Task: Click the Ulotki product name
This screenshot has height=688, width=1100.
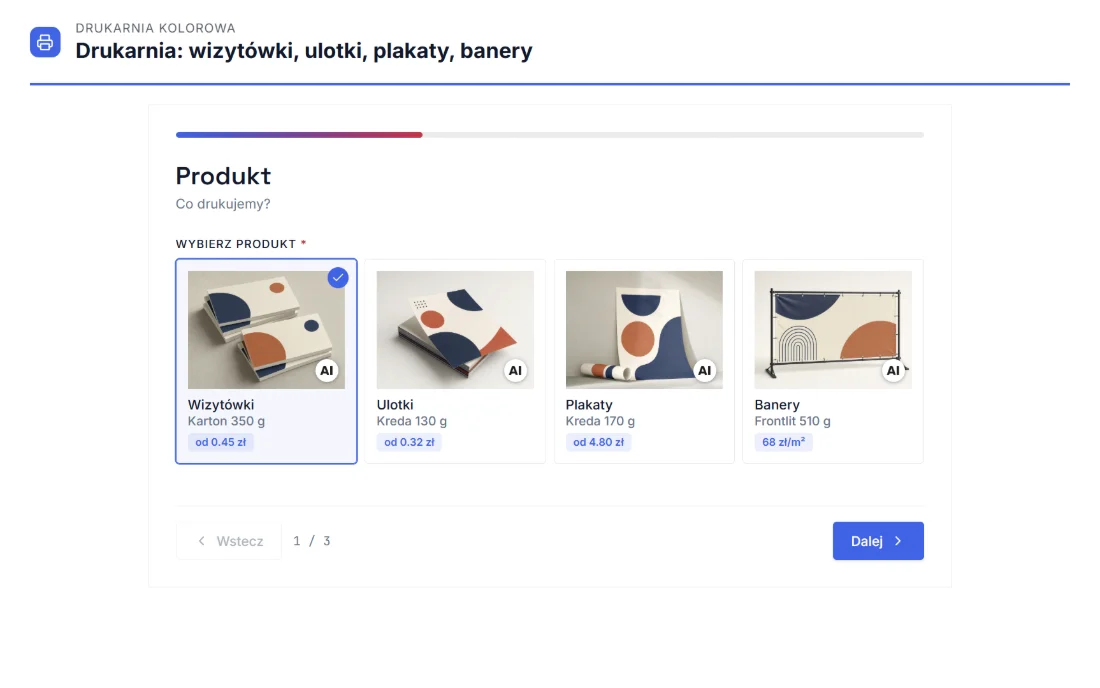Action: [395, 405]
